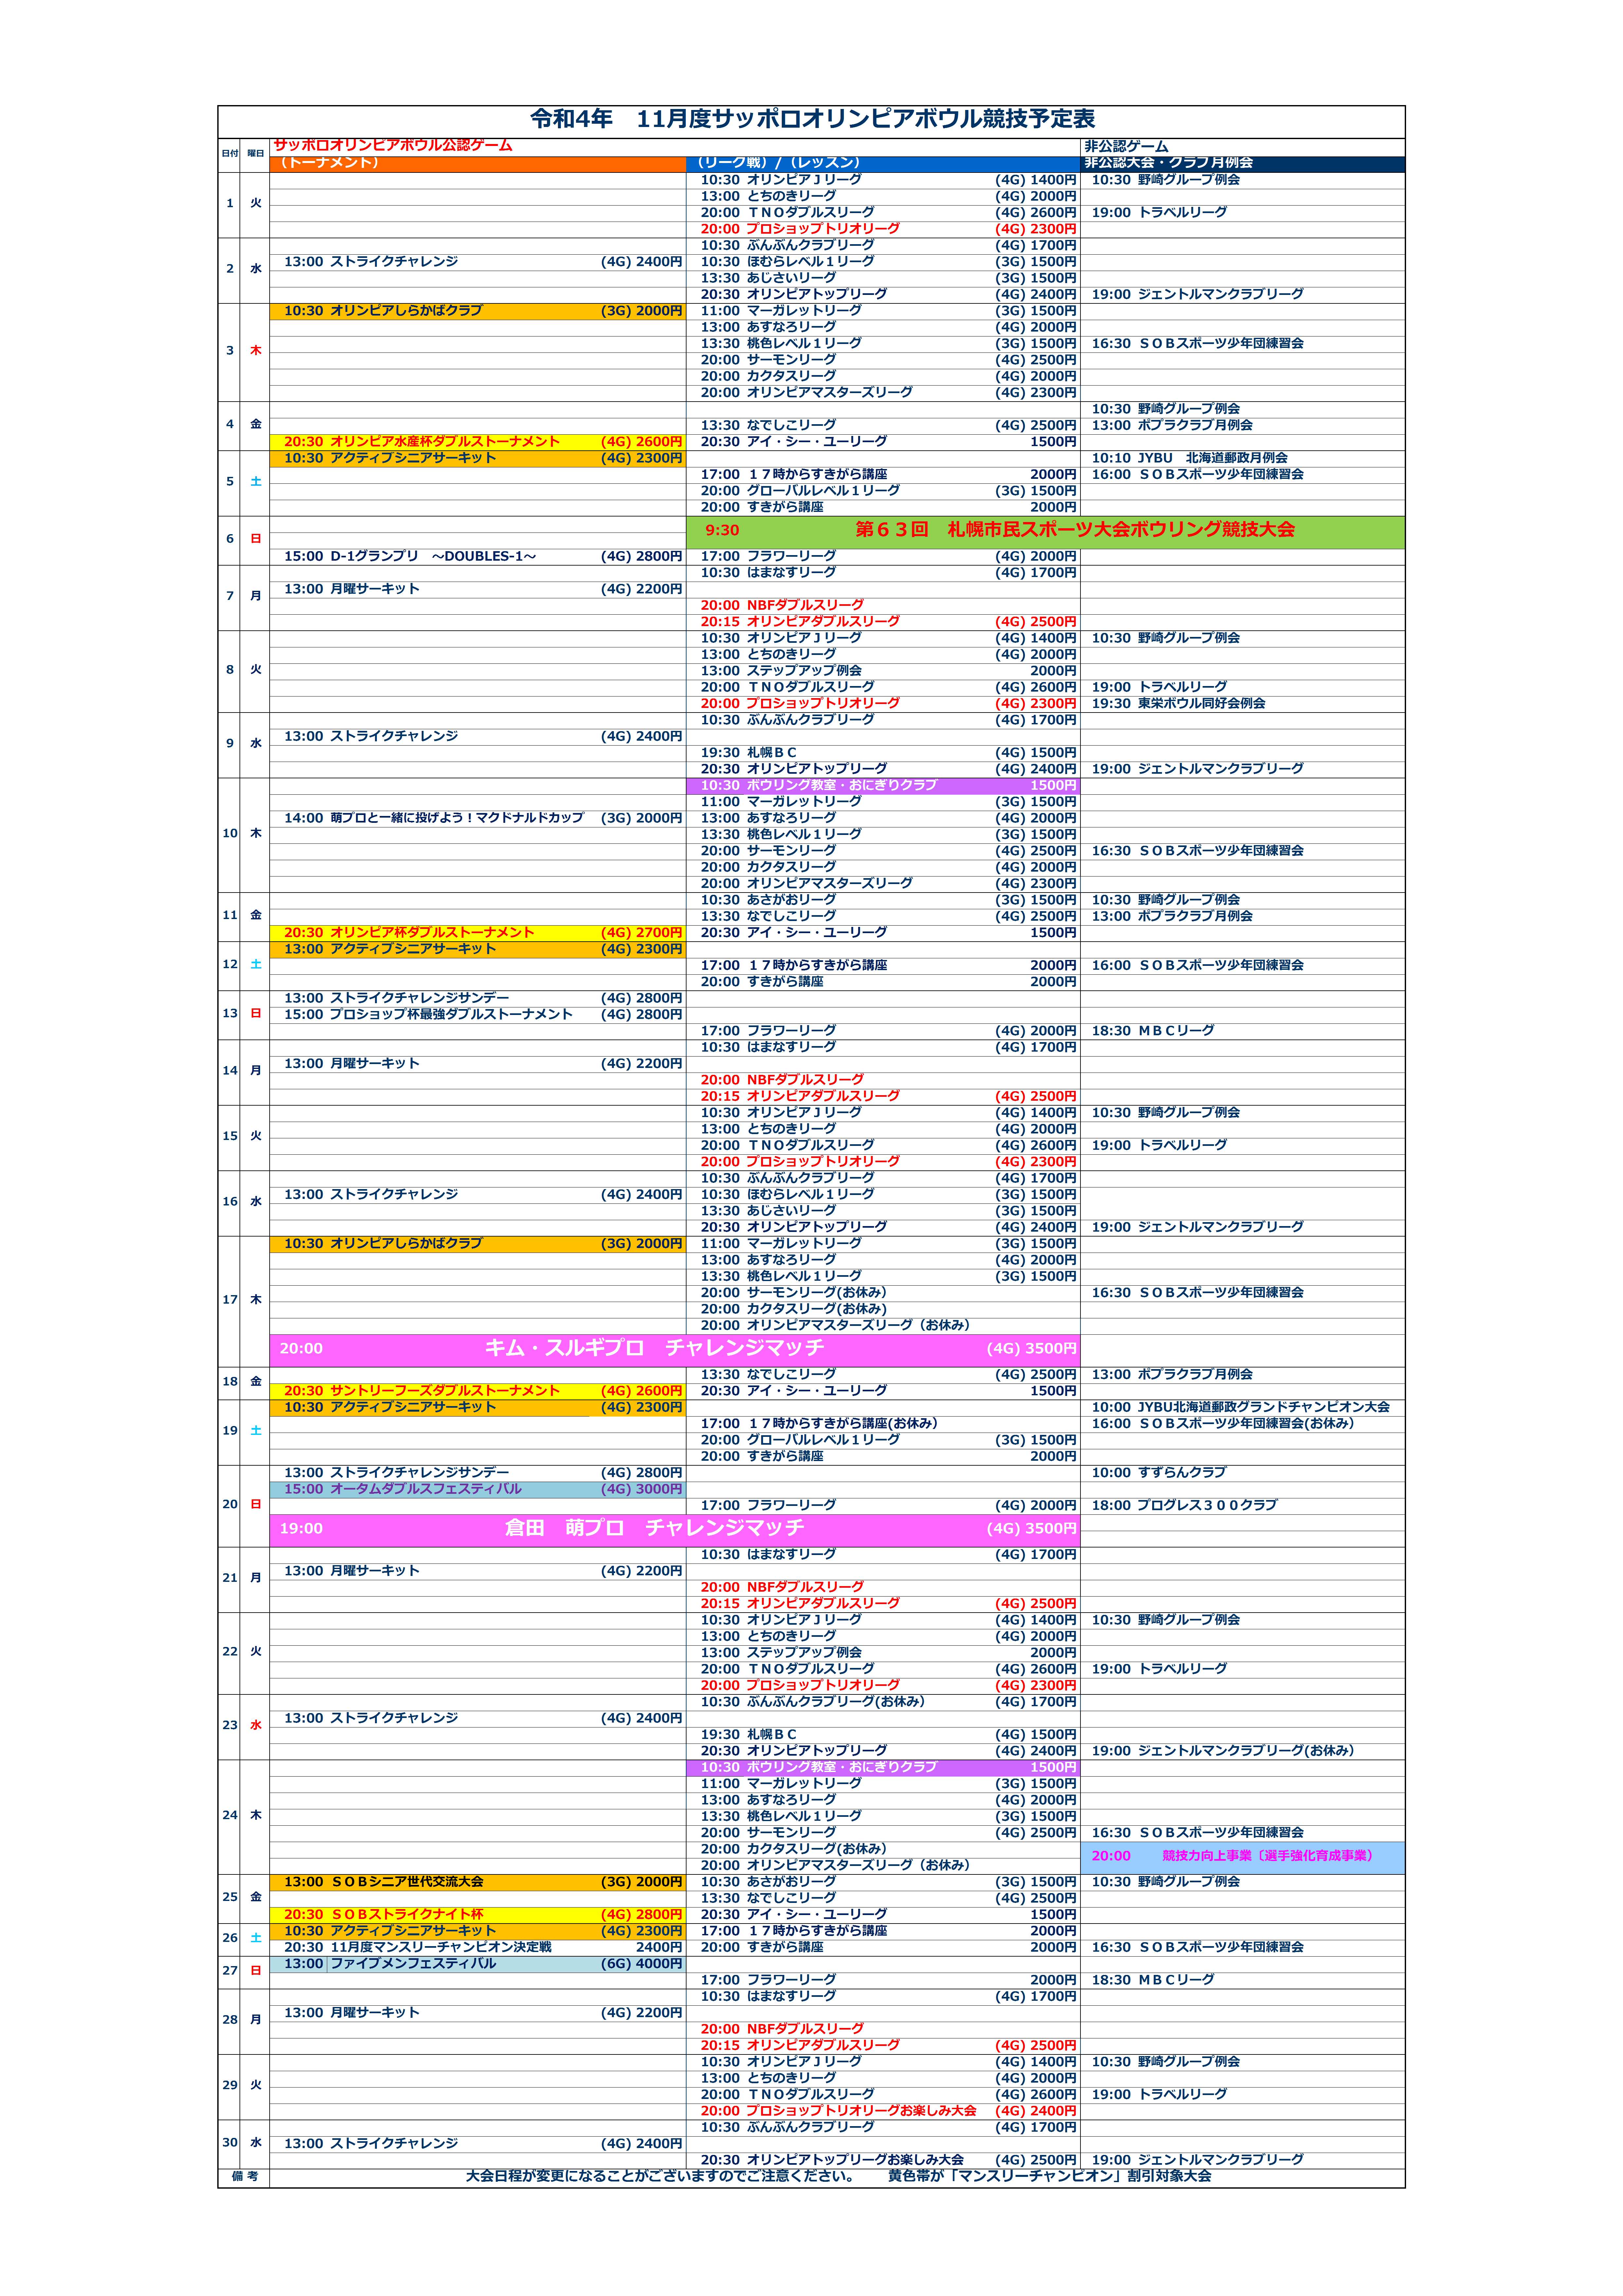1623x2296 pixels.
Task: Click the title 令和4年 11月度サッポロオリンピアボウル競技予定表
Action: point(812,119)
